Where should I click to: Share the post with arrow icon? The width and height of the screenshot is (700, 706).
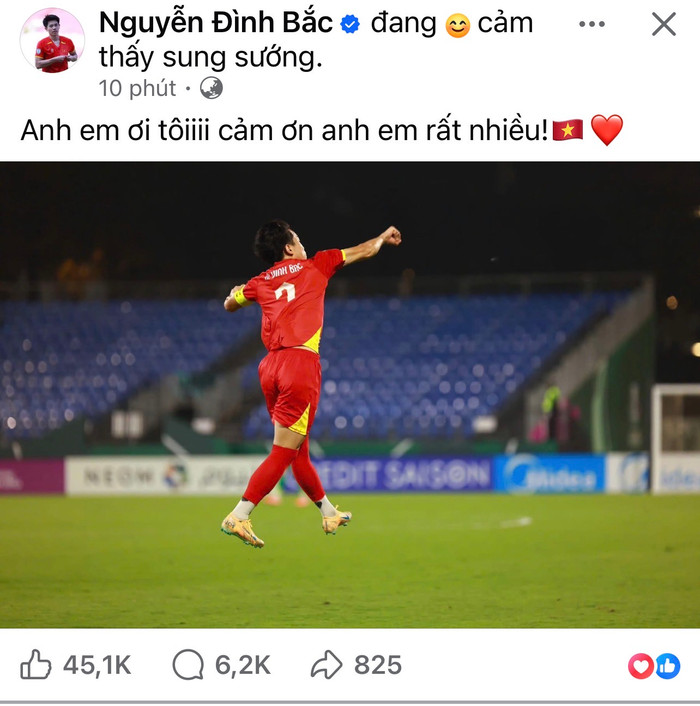tap(326, 665)
